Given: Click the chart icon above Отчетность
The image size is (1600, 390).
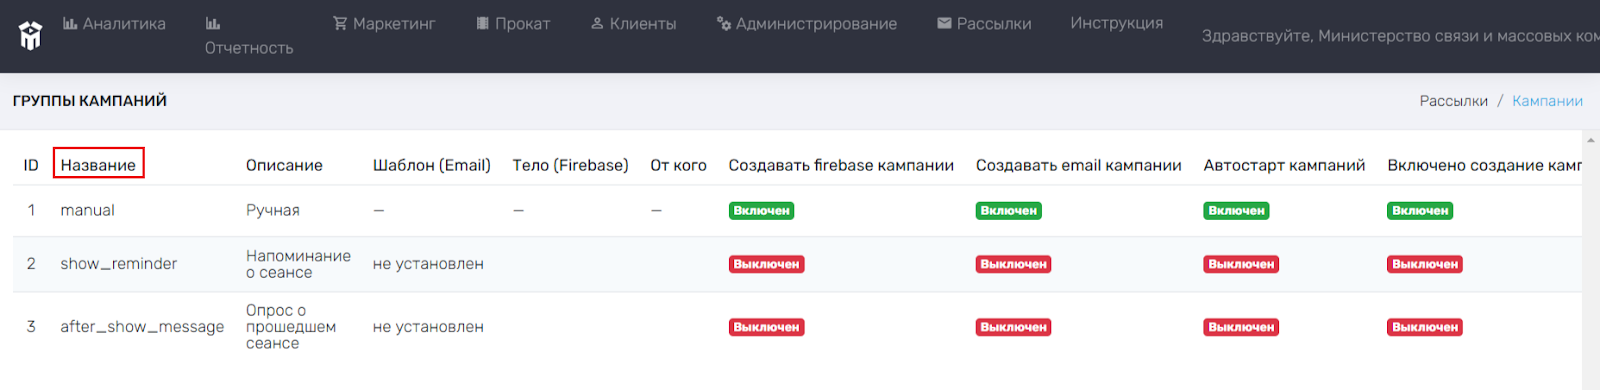Looking at the screenshot, I should [213, 23].
